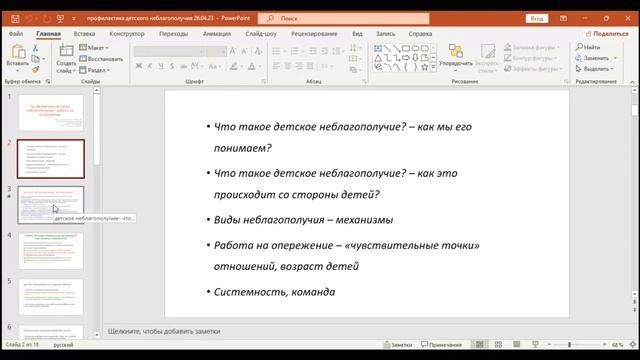
Task: Switch to Конструктор tab
Action: pos(127,34)
